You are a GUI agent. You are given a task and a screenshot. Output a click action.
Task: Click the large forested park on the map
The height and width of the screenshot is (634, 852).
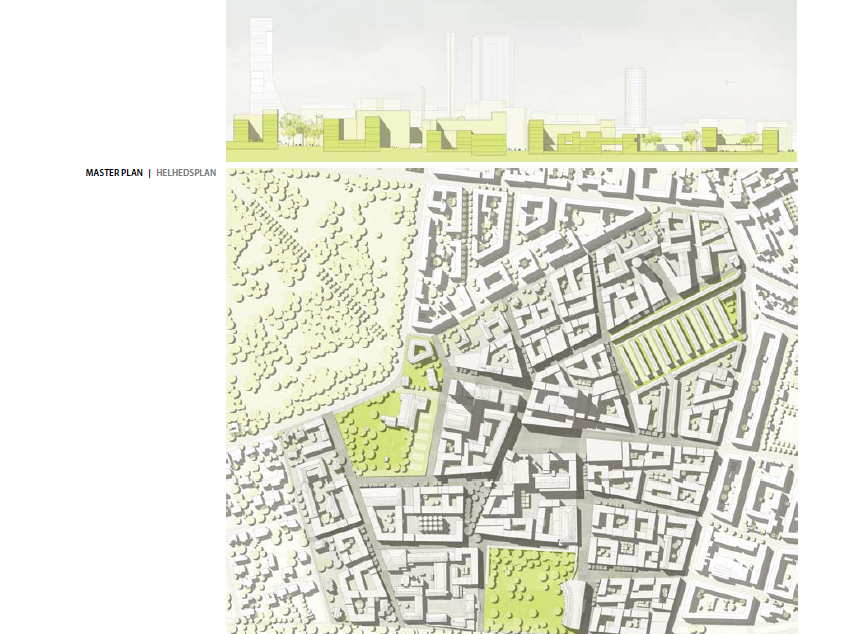click(x=310, y=300)
